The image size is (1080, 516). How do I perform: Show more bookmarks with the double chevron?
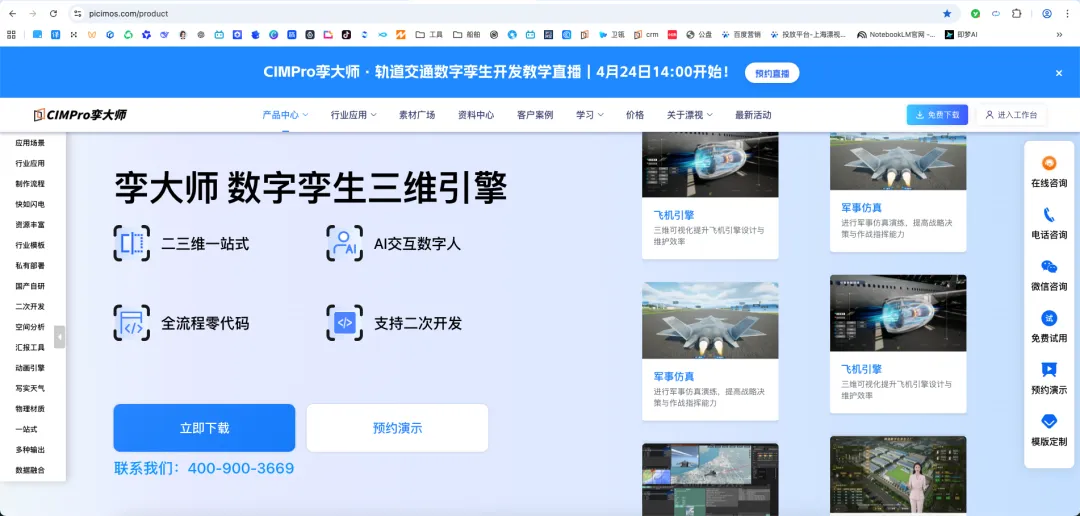pos(1059,34)
